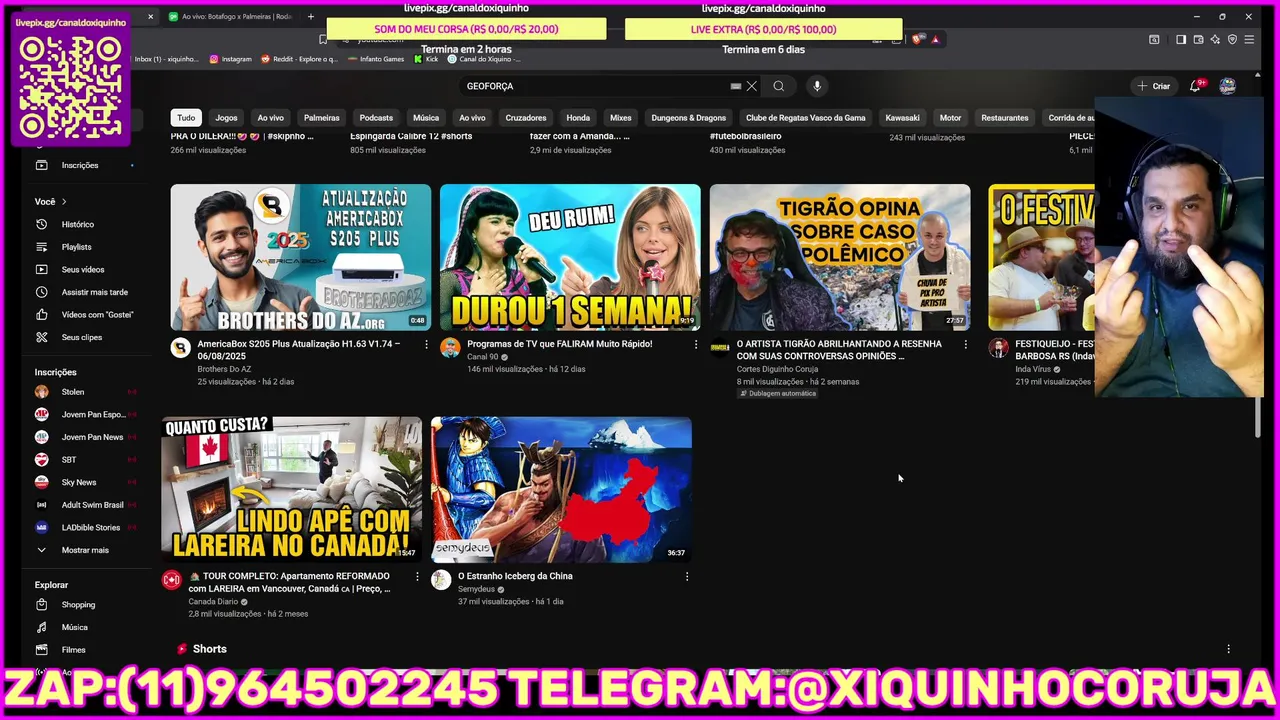Open LADbible Stories subscription

click(x=90, y=527)
